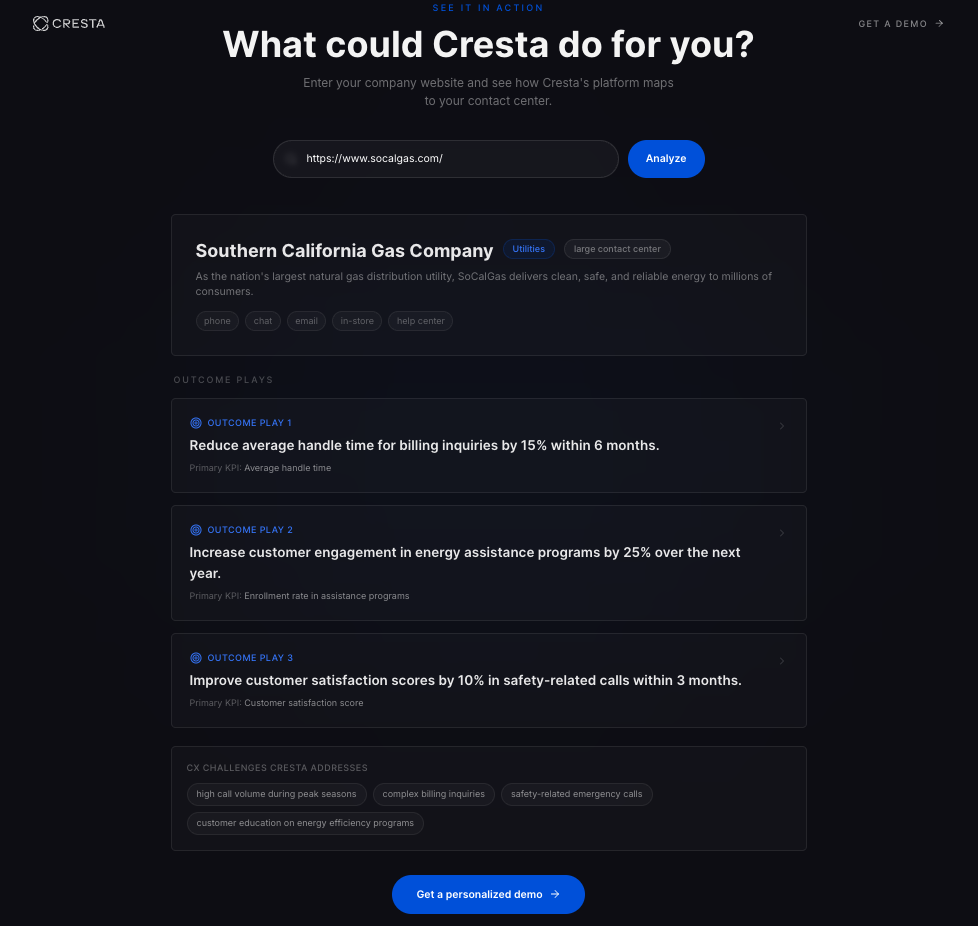Expand the Outcome Play 3 card chevron

point(782,660)
